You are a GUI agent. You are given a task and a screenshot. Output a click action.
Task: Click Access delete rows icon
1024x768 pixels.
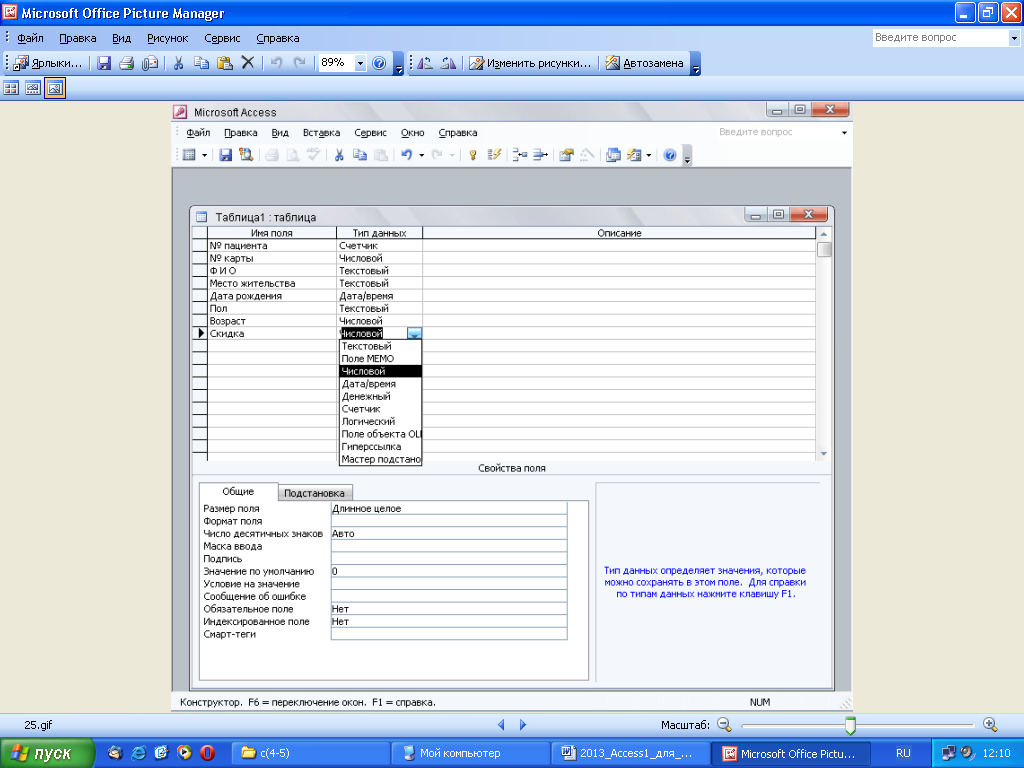point(540,155)
